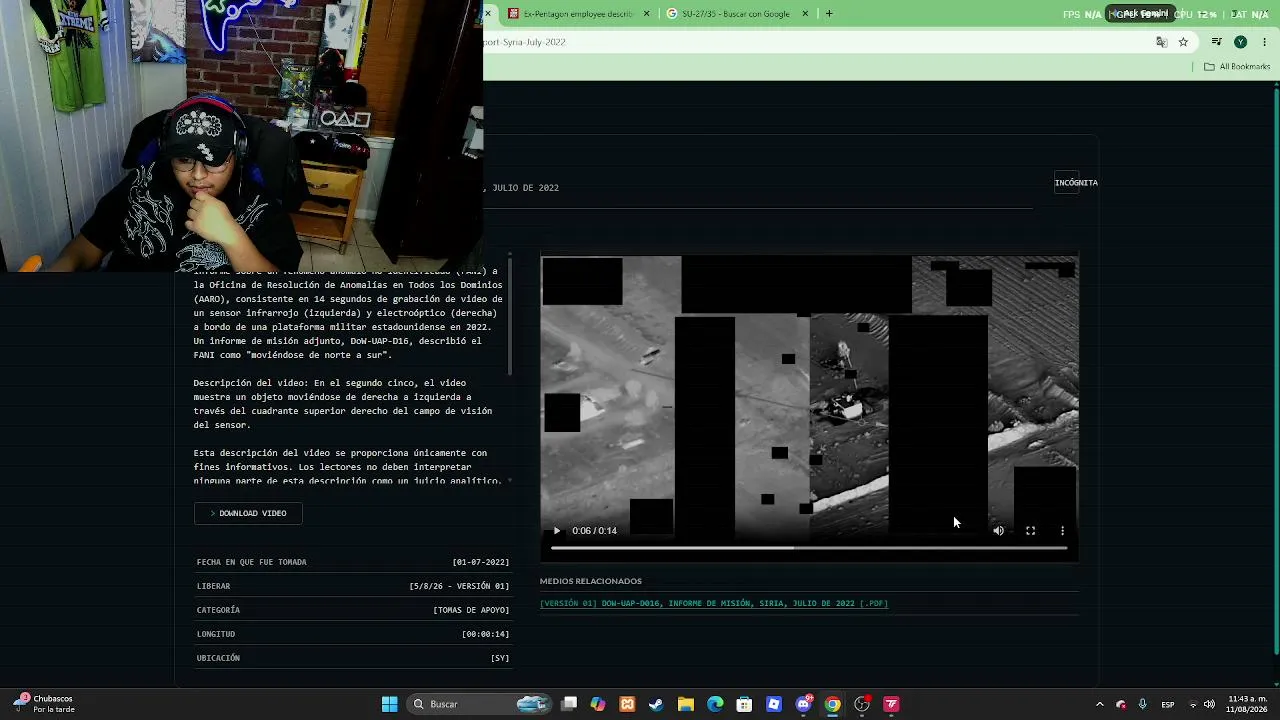The width and height of the screenshot is (1280, 720).
Task: Open File Explorer from the taskbar
Action: [686, 704]
